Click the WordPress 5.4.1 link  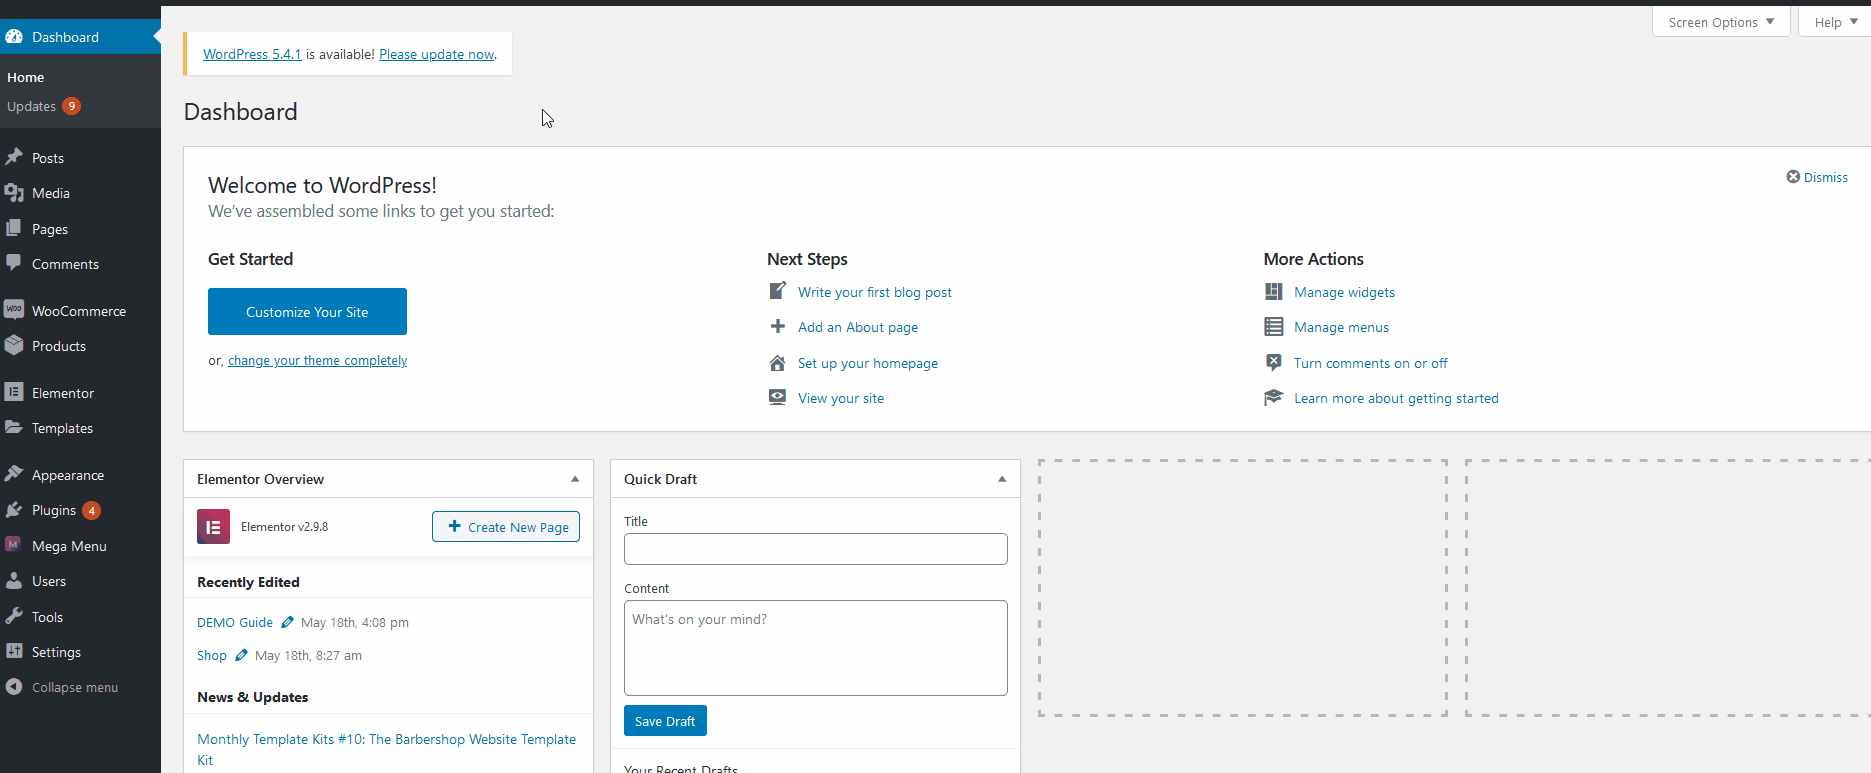click(252, 54)
